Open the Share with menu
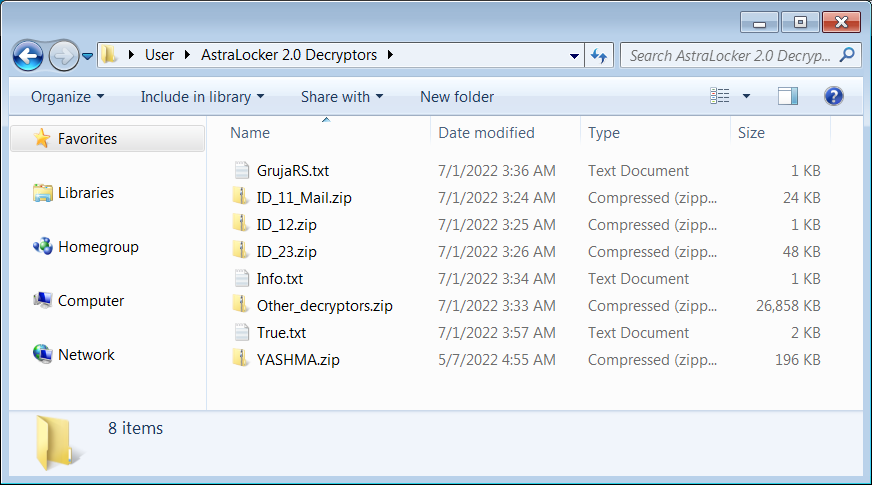The width and height of the screenshot is (872, 485). tap(342, 97)
